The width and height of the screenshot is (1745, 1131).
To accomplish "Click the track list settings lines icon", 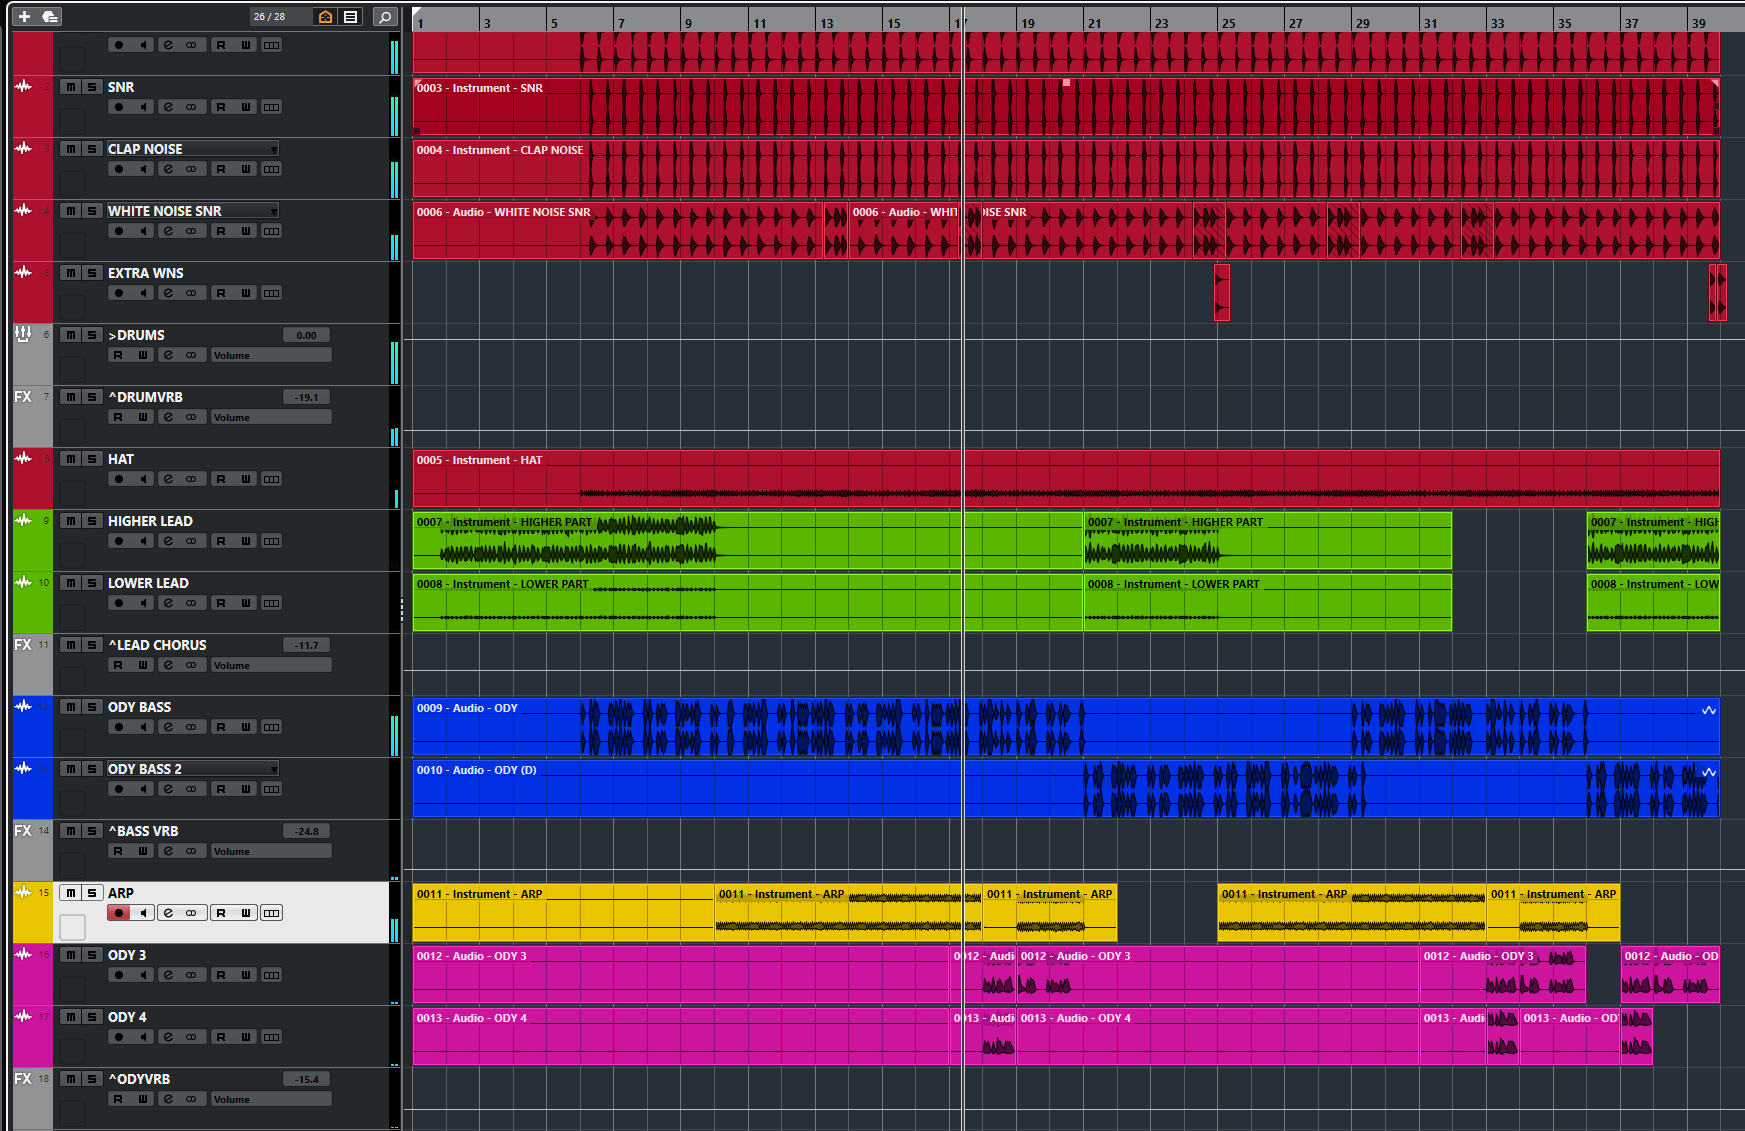I will tap(351, 16).
